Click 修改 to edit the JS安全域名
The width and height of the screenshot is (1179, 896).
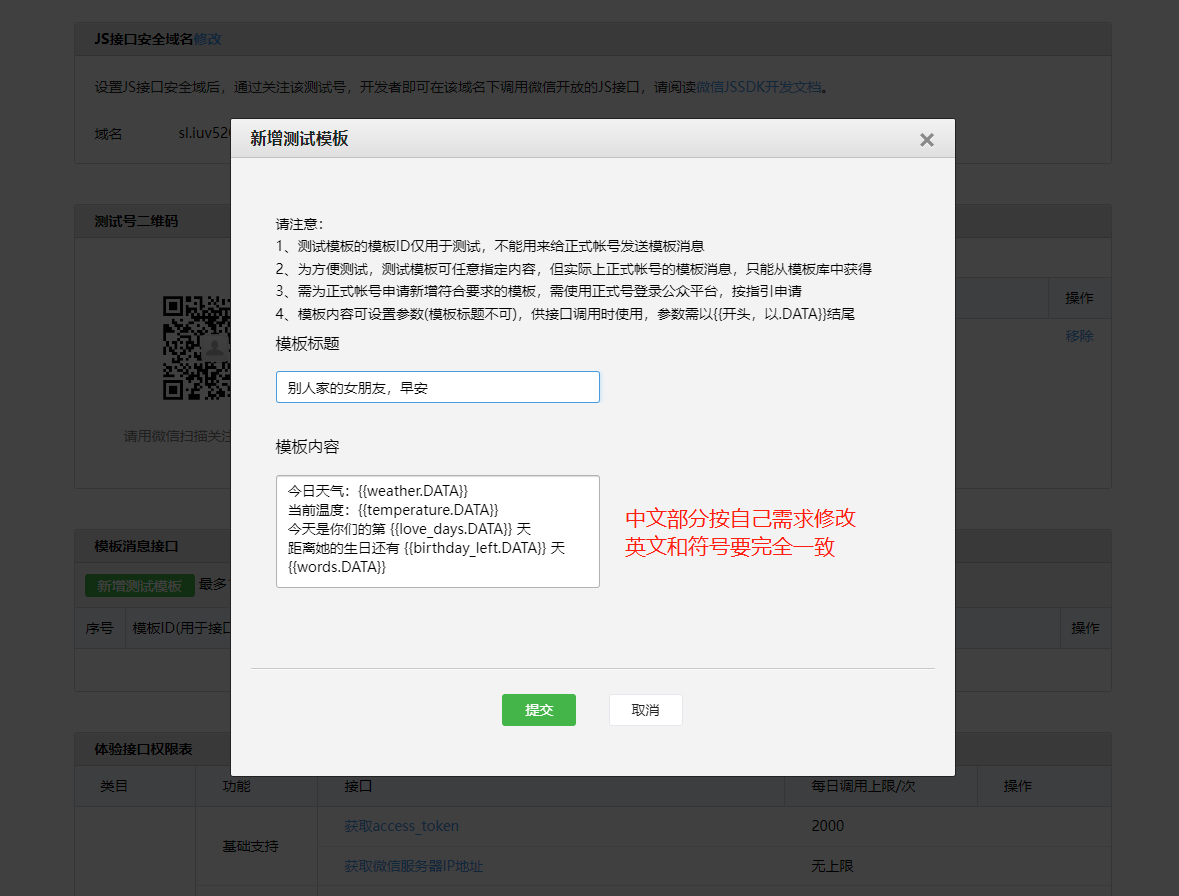pyautogui.click(x=208, y=38)
